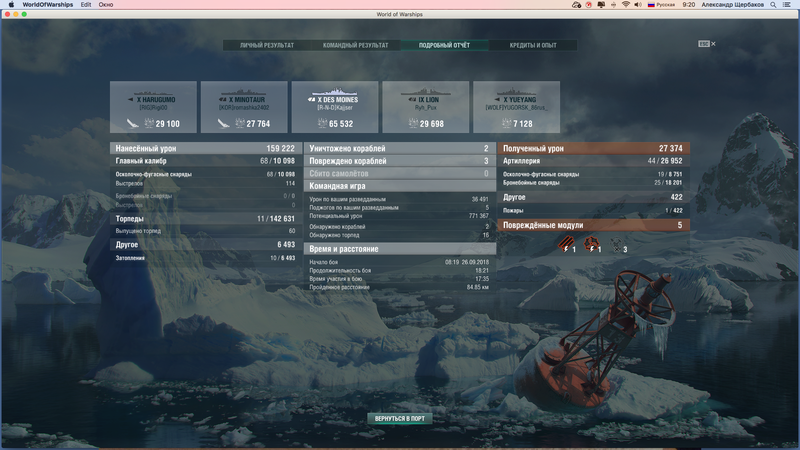Select the IX Lion ship card

pos(426,107)
